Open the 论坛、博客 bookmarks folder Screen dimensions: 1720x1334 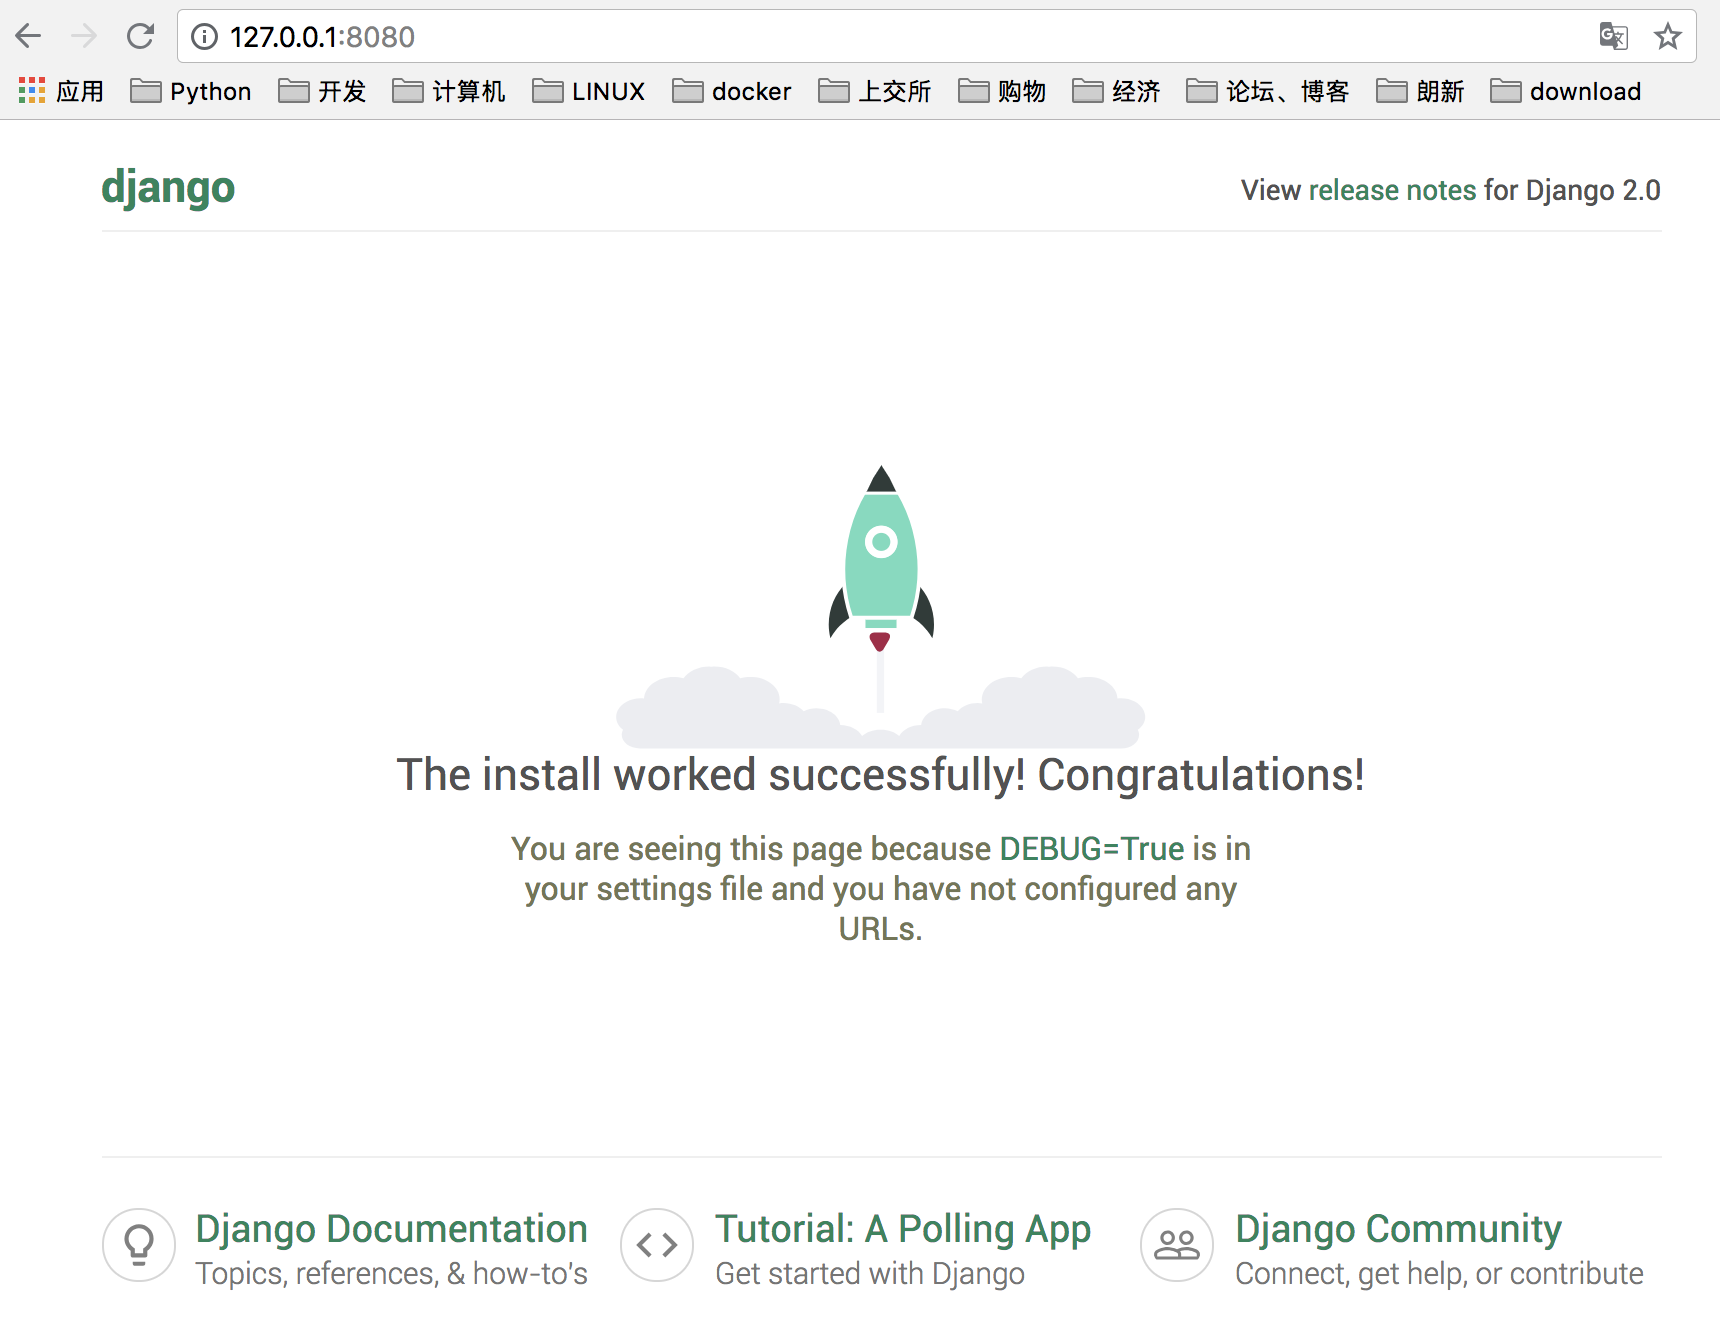[x=1268, y=91]
